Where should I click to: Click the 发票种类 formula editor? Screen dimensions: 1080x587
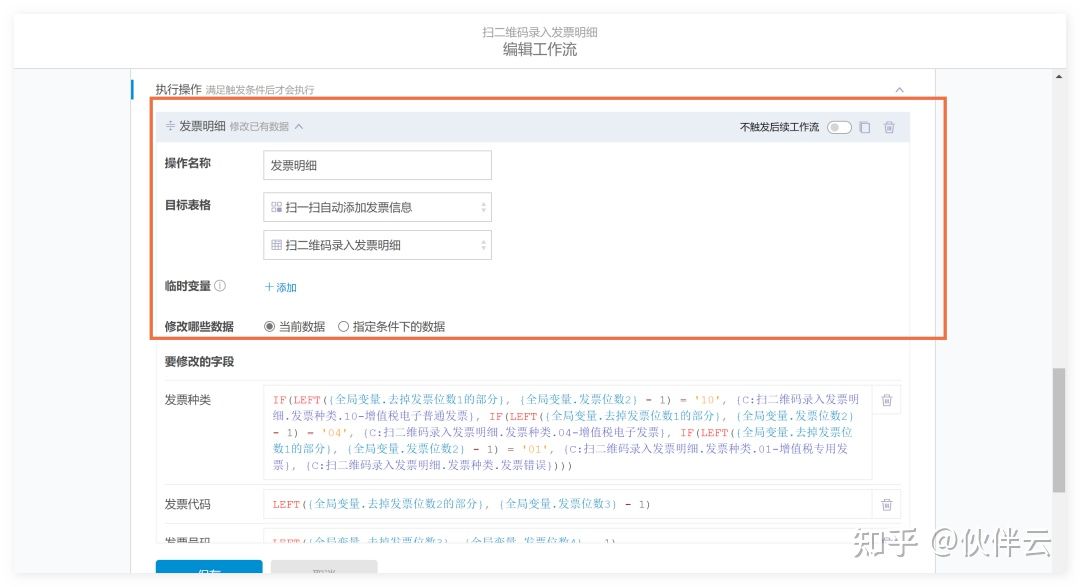pos(567,432)
